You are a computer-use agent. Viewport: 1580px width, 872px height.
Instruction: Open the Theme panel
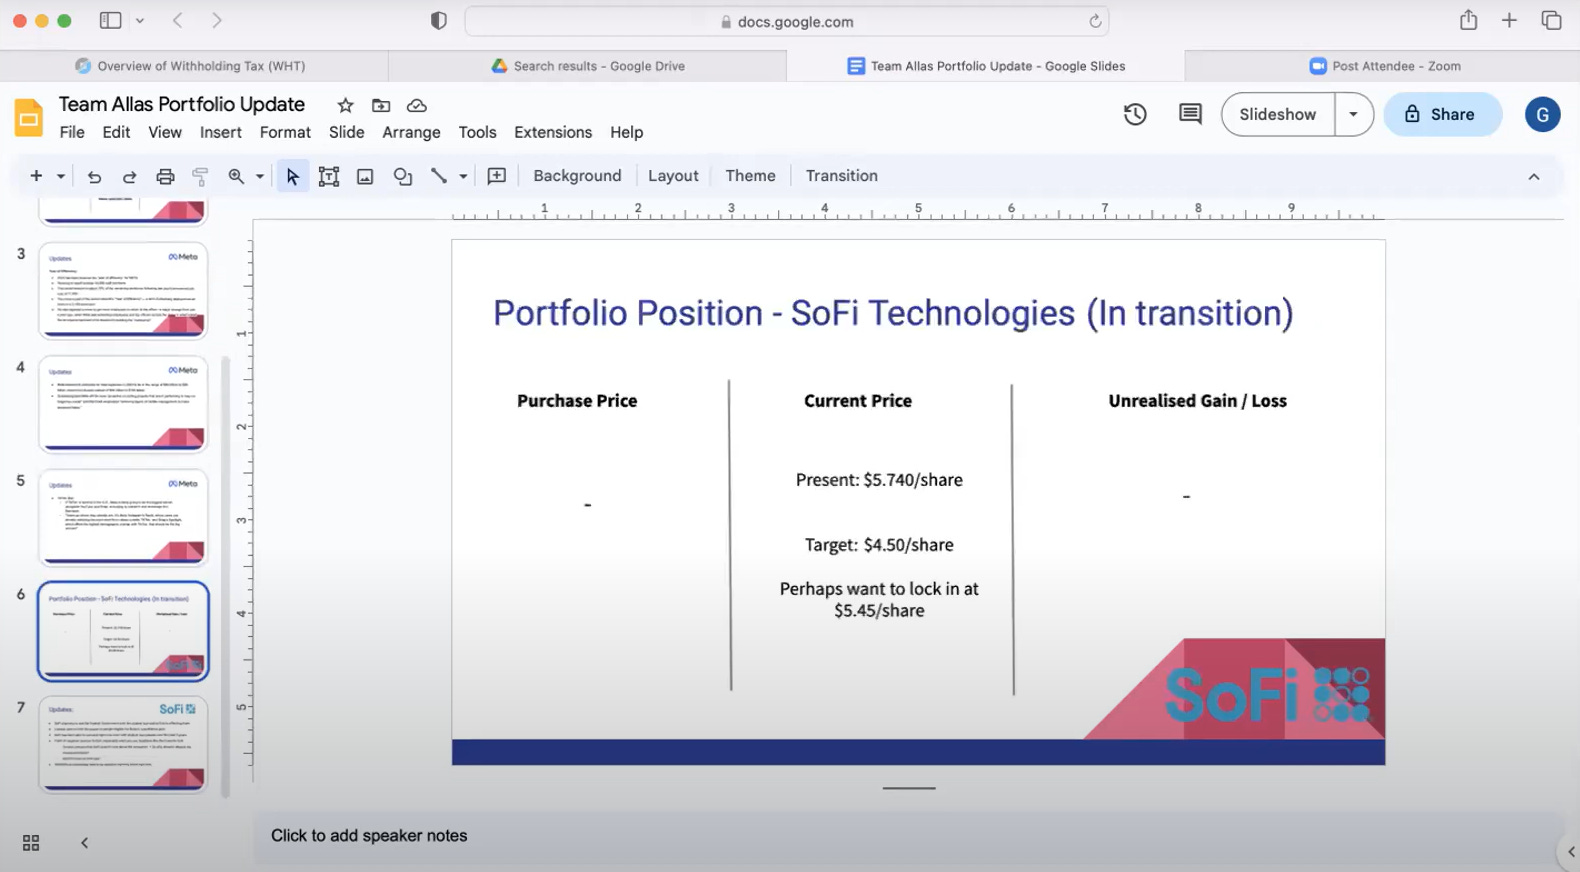[750, 176]
